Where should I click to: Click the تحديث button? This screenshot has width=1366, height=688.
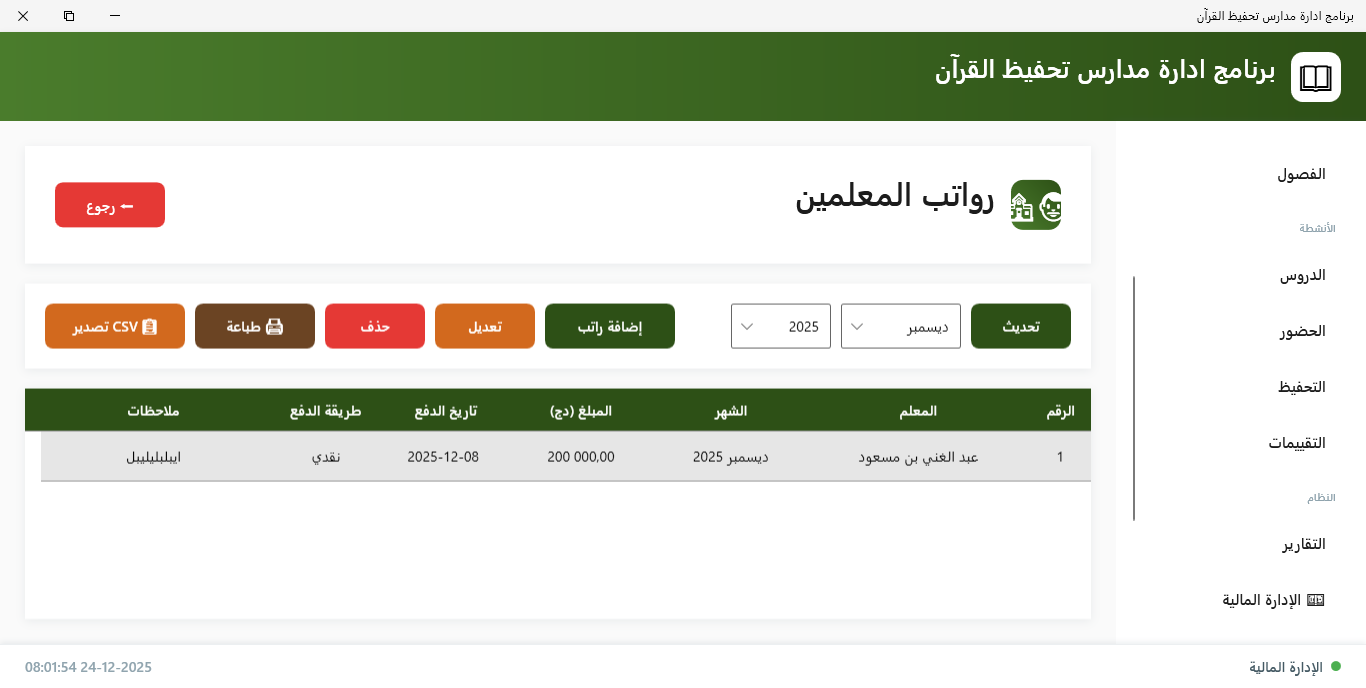(x=1020, y=325)
